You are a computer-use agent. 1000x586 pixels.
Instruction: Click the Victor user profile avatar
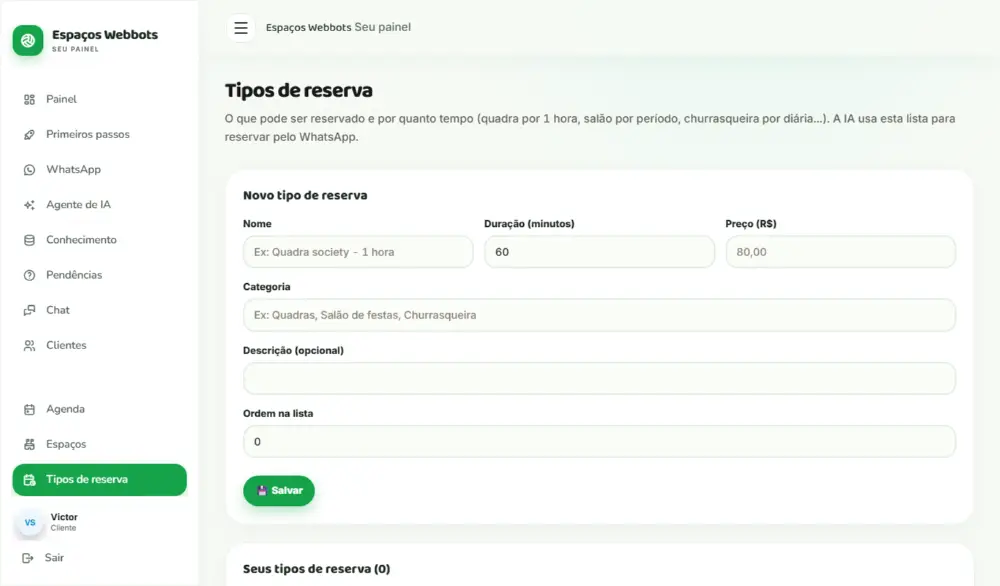[x=30, y=522]
